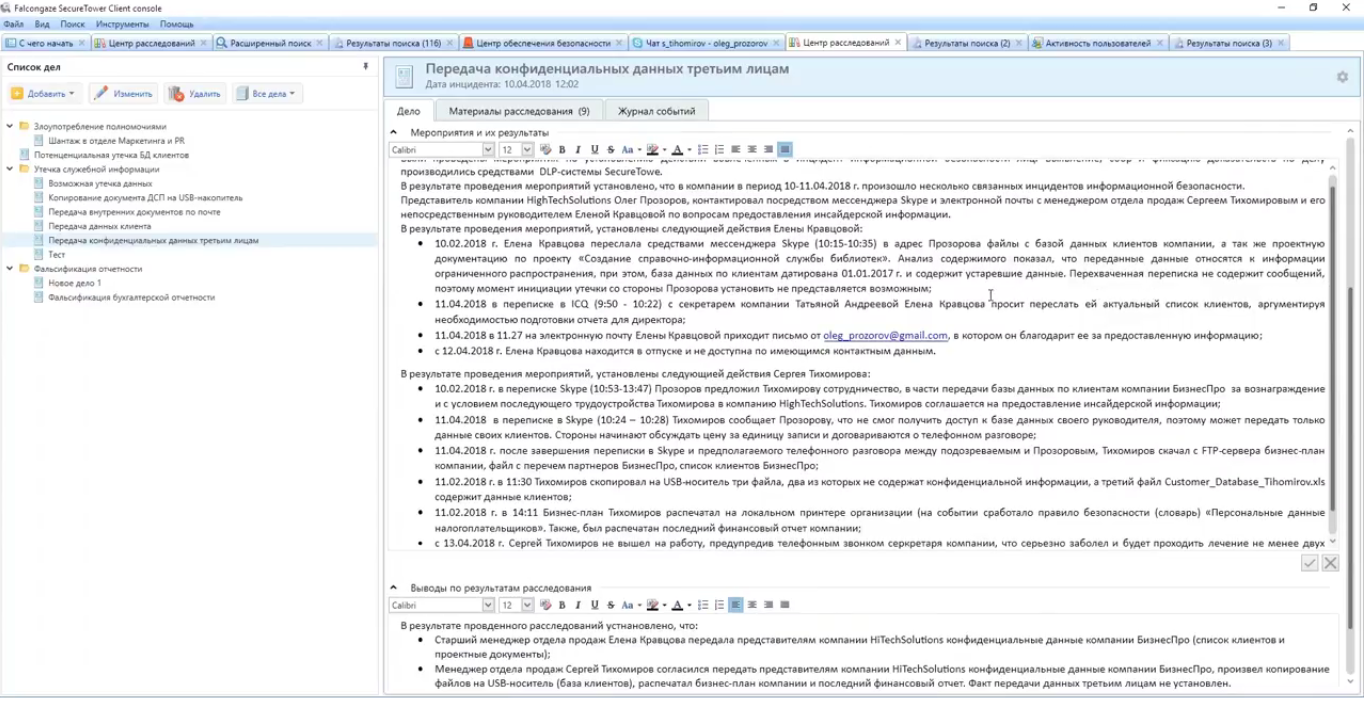Click the case document icon in header
The height and width of the screenshot is (702, 1366).
pos(403,77)
